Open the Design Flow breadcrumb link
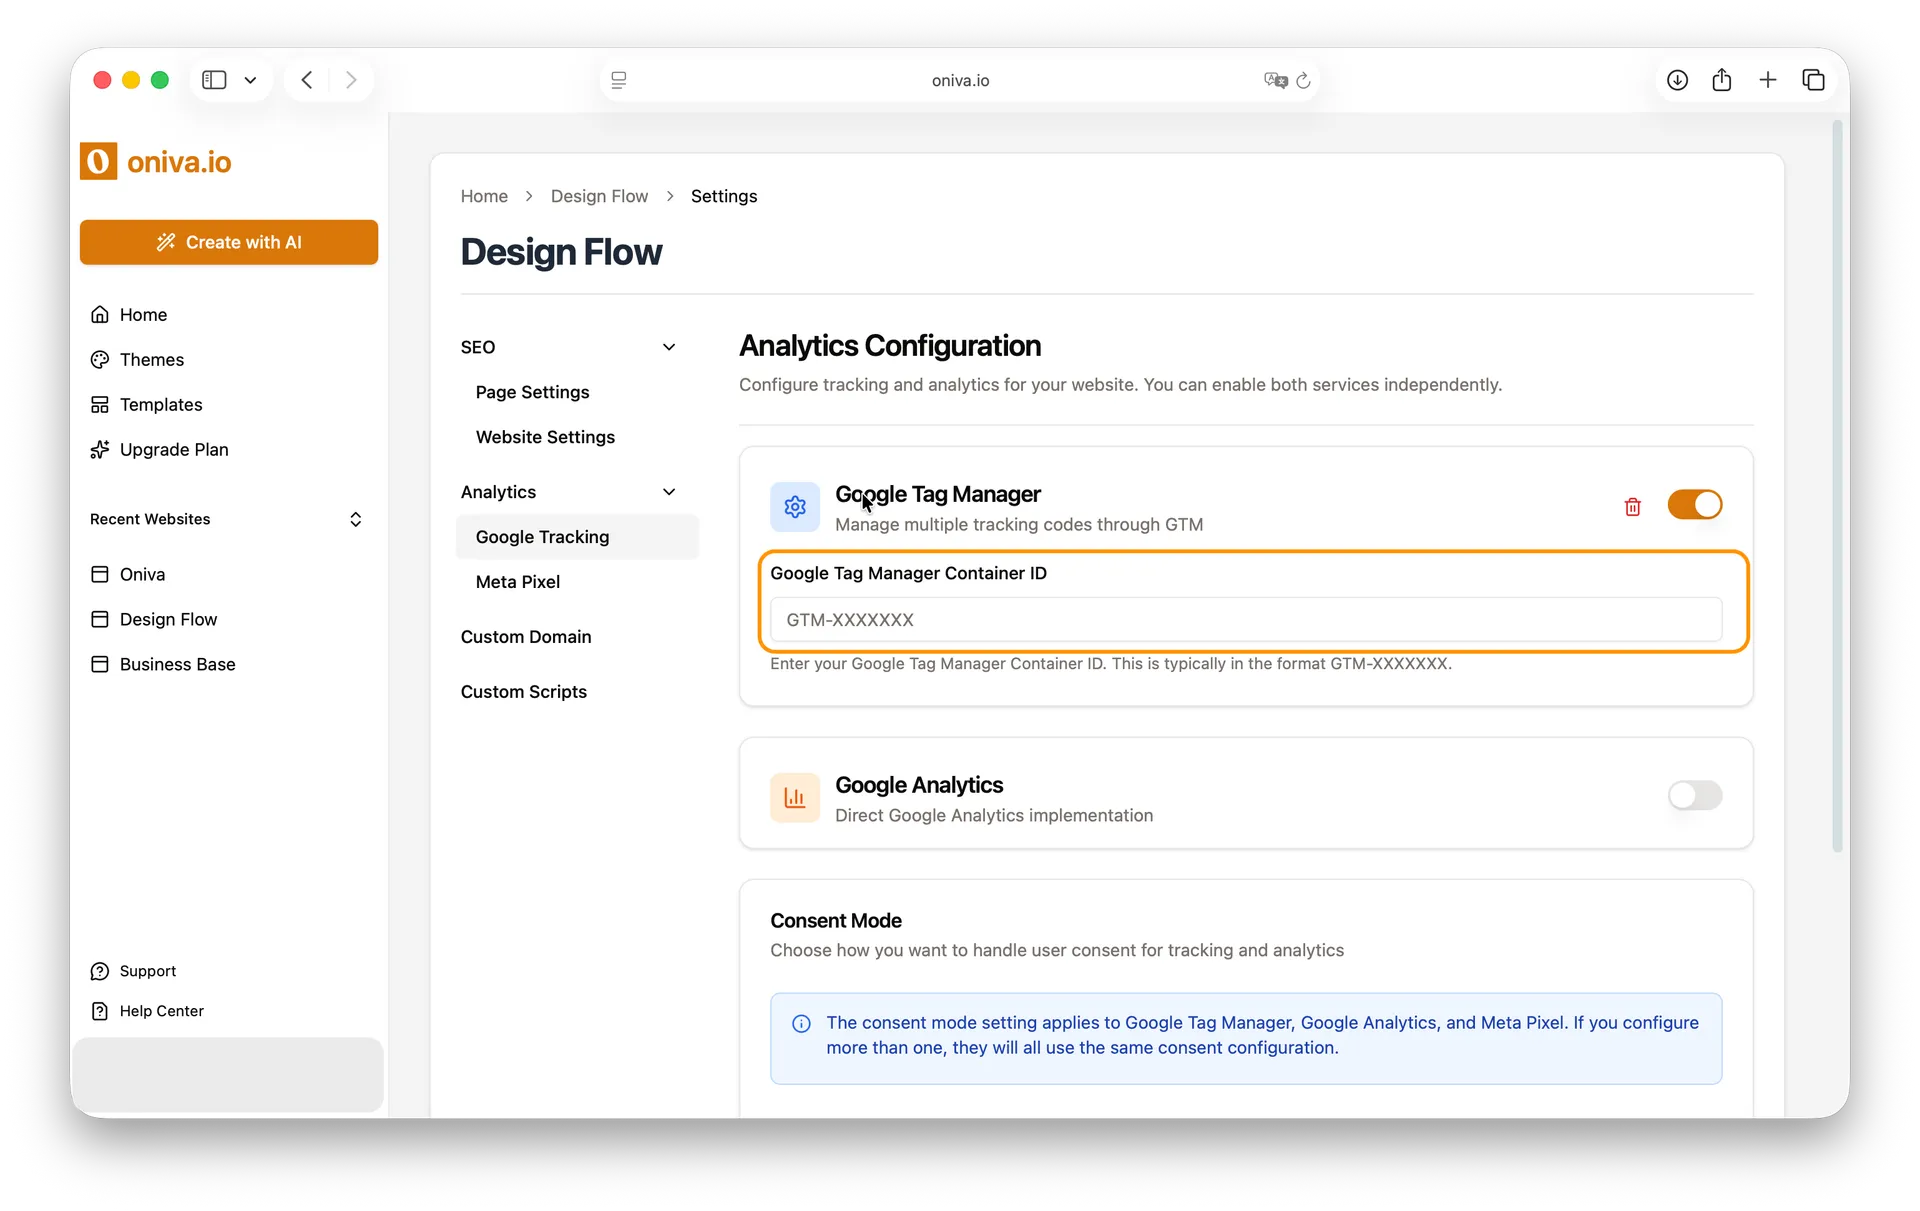The width and height of the screenshot is (1920, 1211). tap(599, 196)
